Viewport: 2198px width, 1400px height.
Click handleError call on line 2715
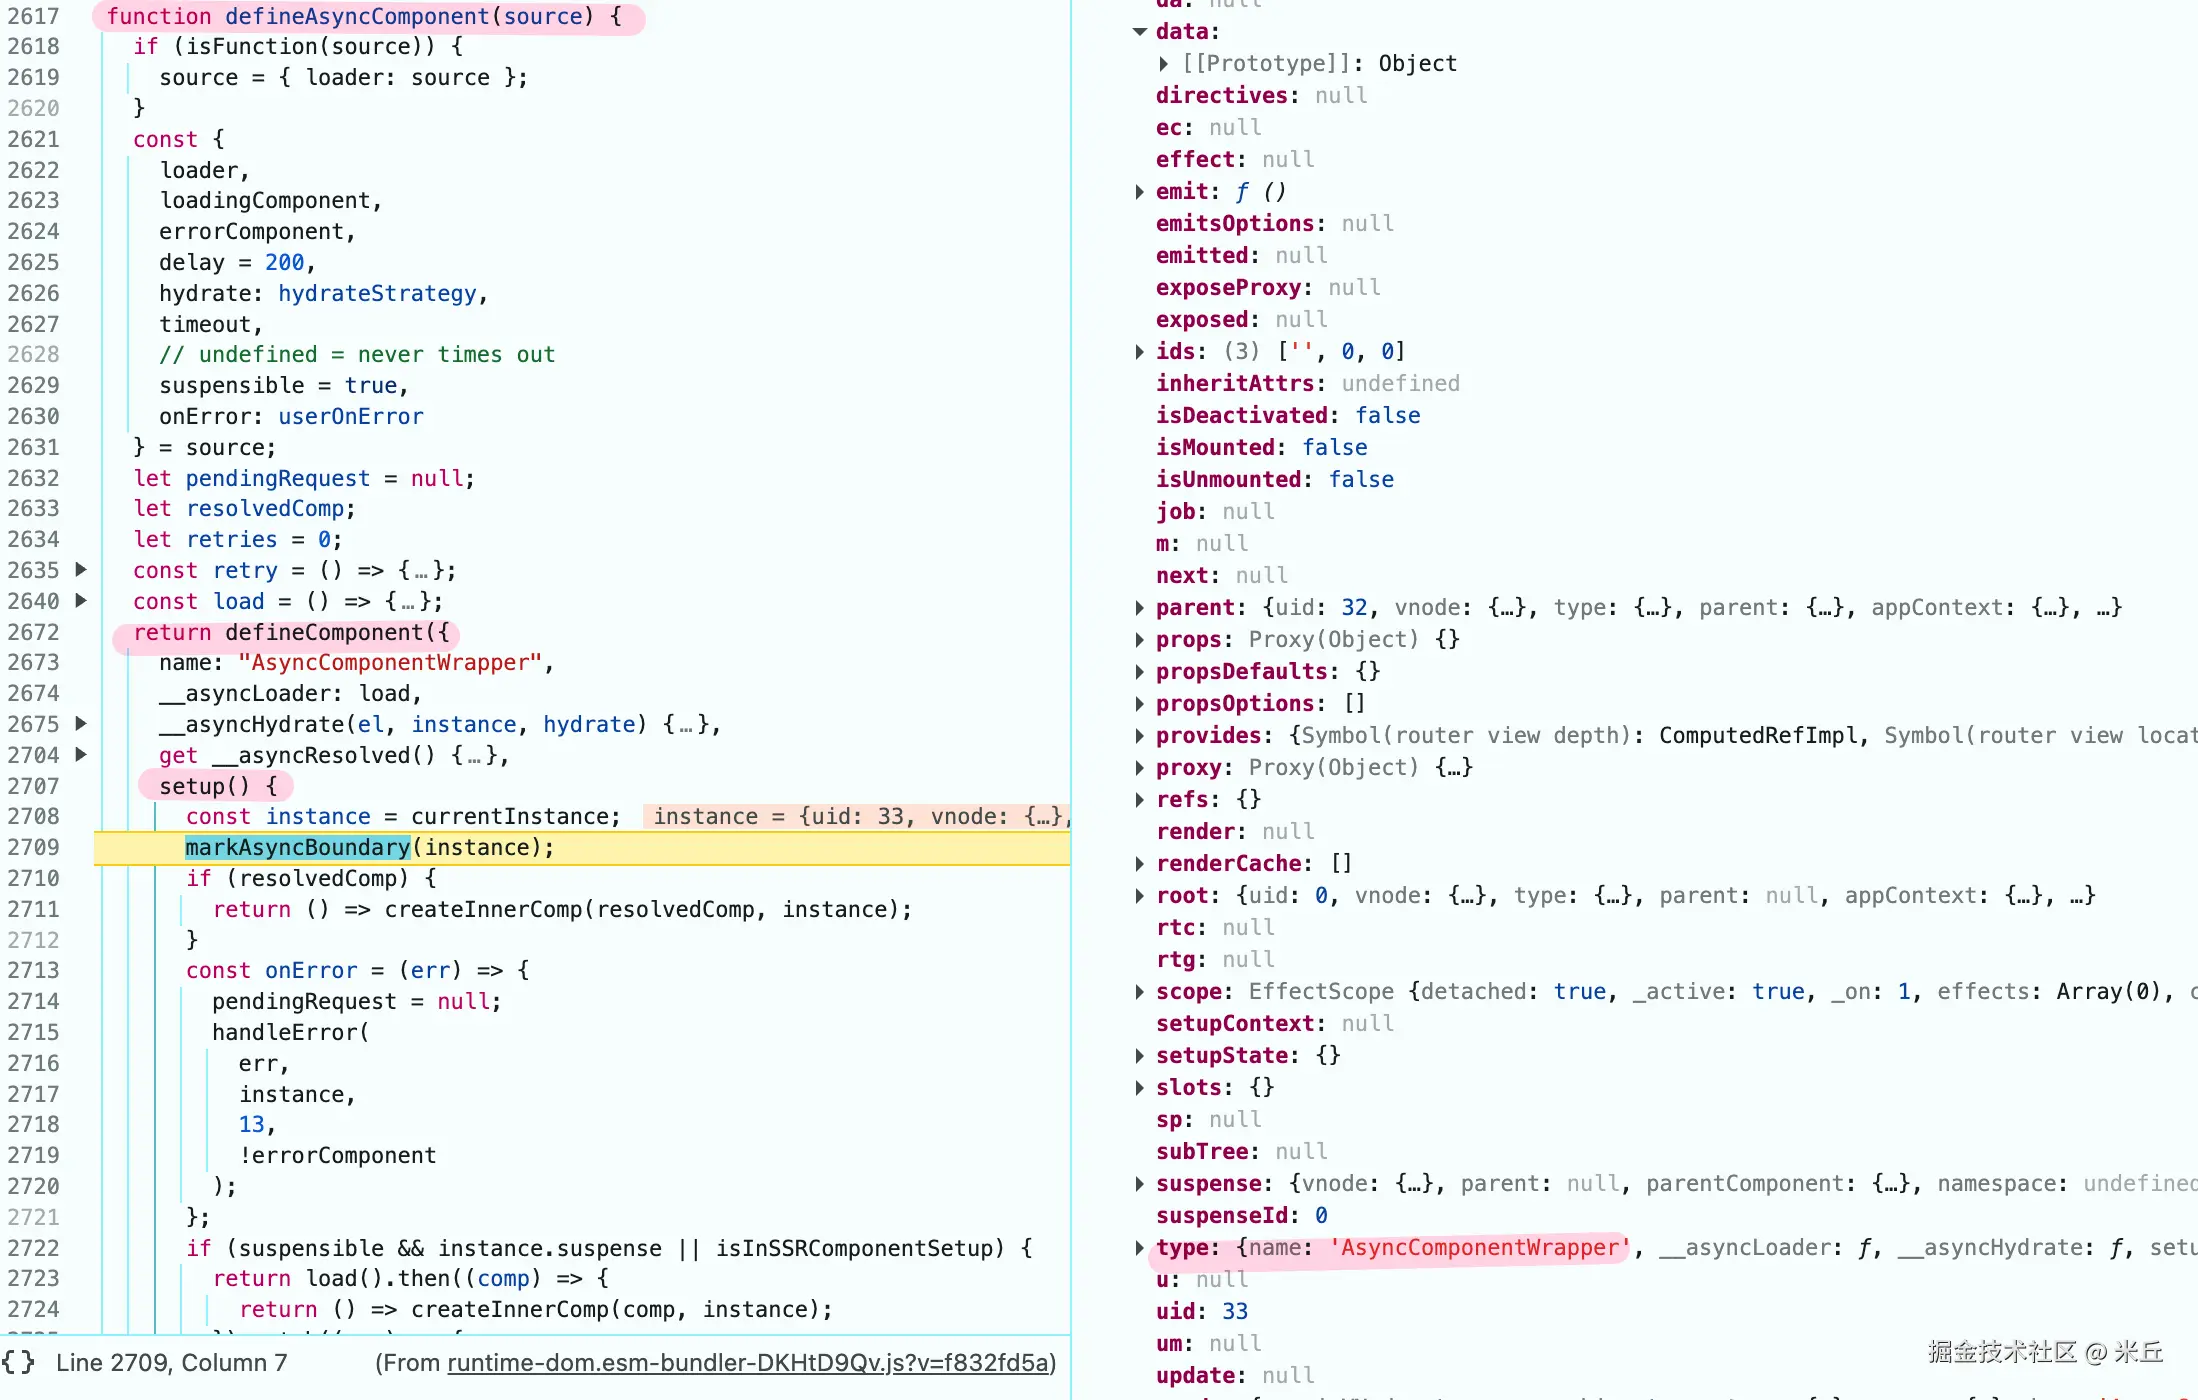coord(284,1032)
